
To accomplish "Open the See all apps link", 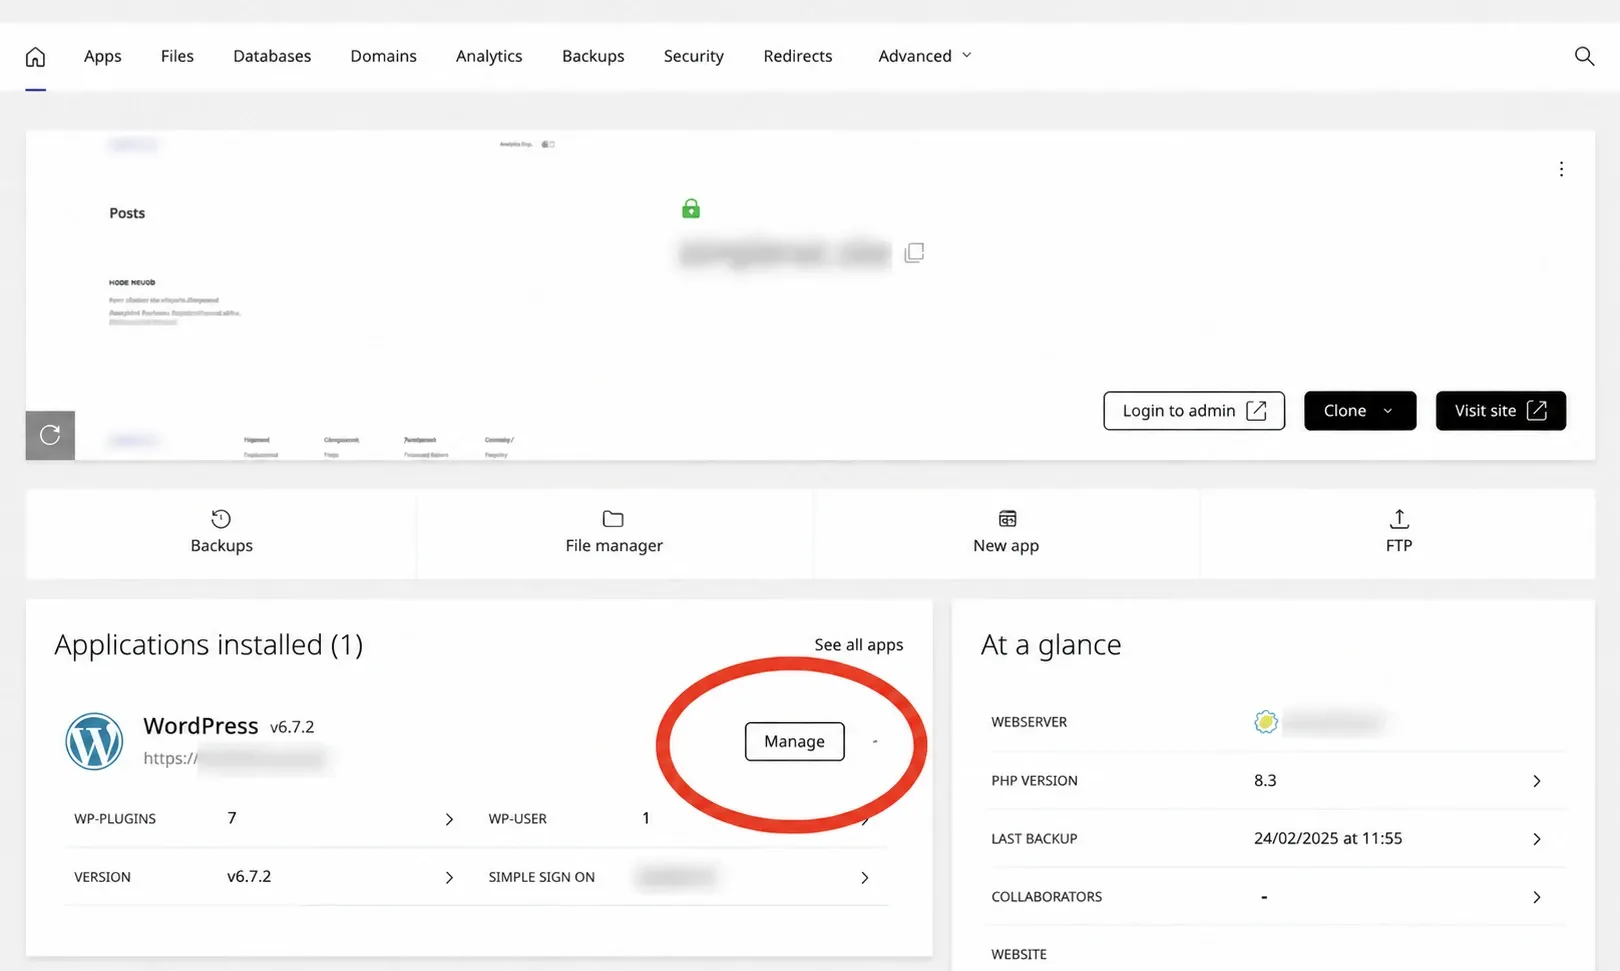I will 859,645.
